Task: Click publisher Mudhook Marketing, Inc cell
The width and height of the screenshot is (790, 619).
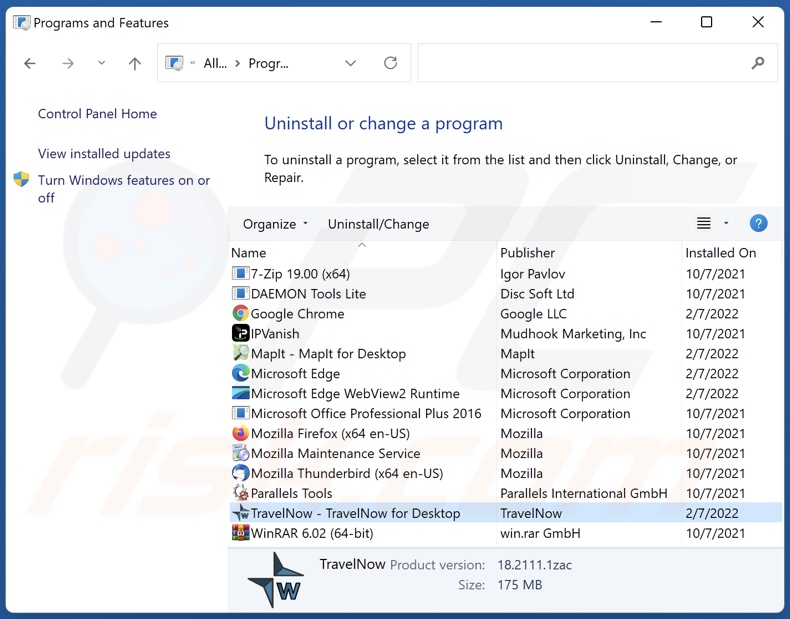Action: 573,334
